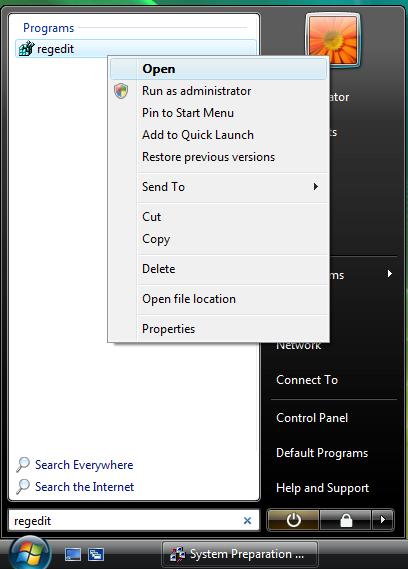Click the Start menu right-pane submenu arrow

(x=389, y=274)
